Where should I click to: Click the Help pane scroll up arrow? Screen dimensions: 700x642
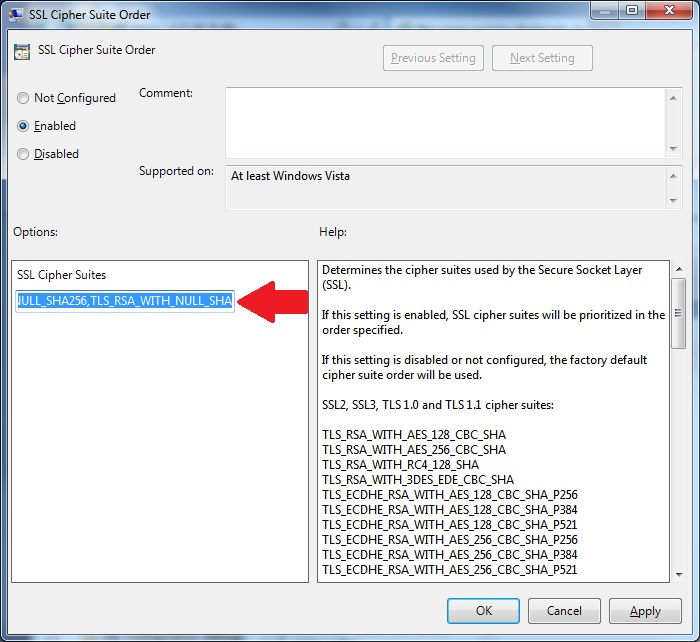[678, 270]
